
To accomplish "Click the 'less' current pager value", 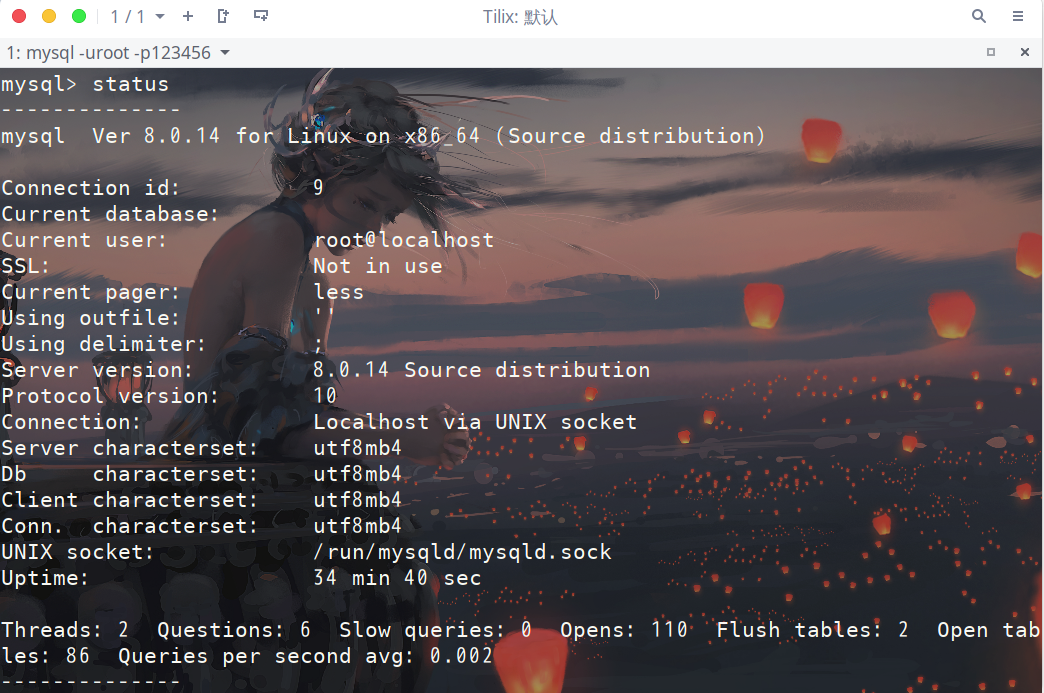I will [x=338, y=292].
